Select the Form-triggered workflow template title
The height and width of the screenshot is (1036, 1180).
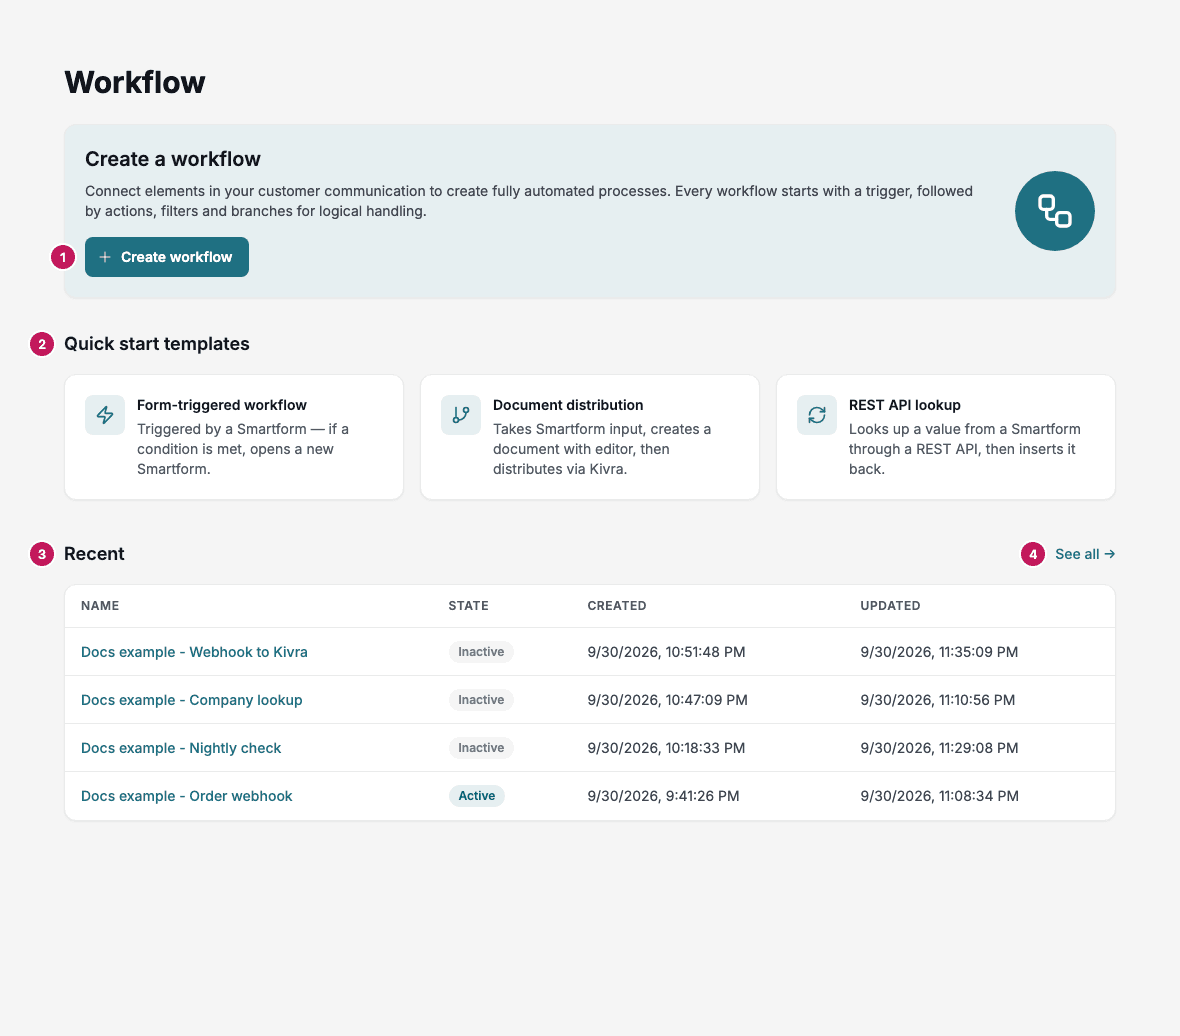click(222, 405)
